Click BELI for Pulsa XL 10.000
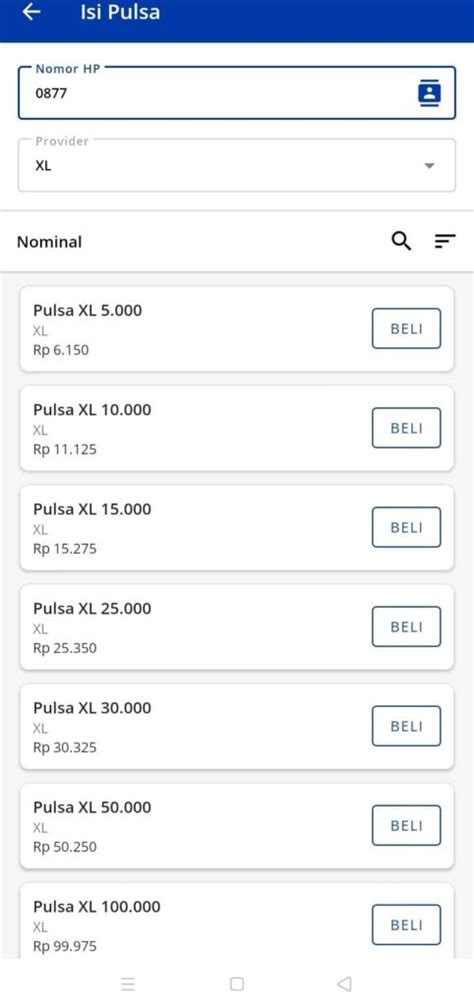This screenshot has height=1007, width=474. tap(407, 428)
